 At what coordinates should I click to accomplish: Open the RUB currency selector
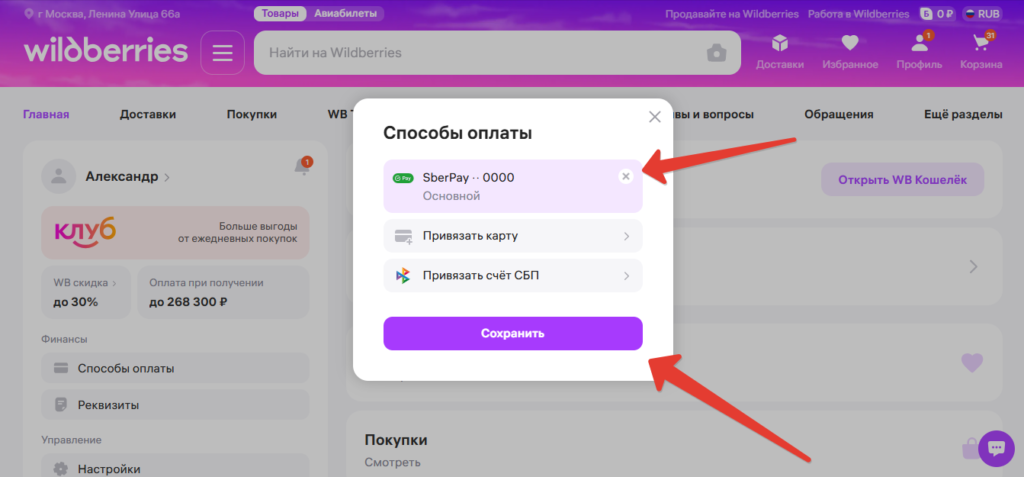coord(982,14)
